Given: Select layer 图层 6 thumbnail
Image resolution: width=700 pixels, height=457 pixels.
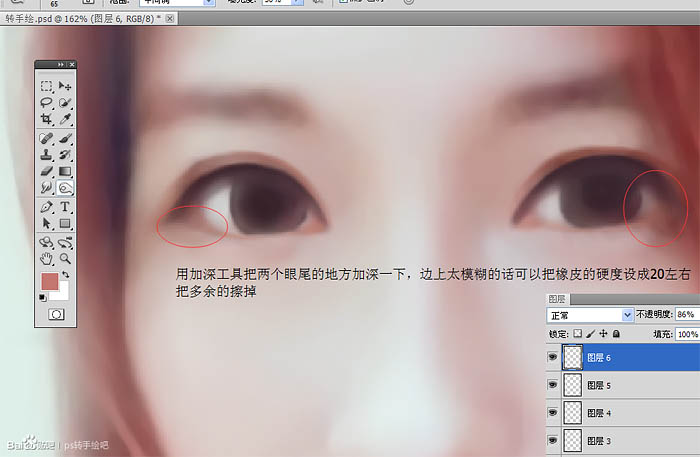Looking at the screenshot, I should click(573, 357).
